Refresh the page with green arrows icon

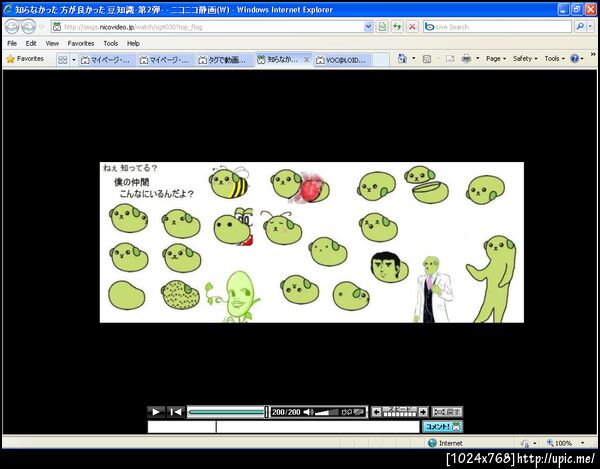pos(397,27)
